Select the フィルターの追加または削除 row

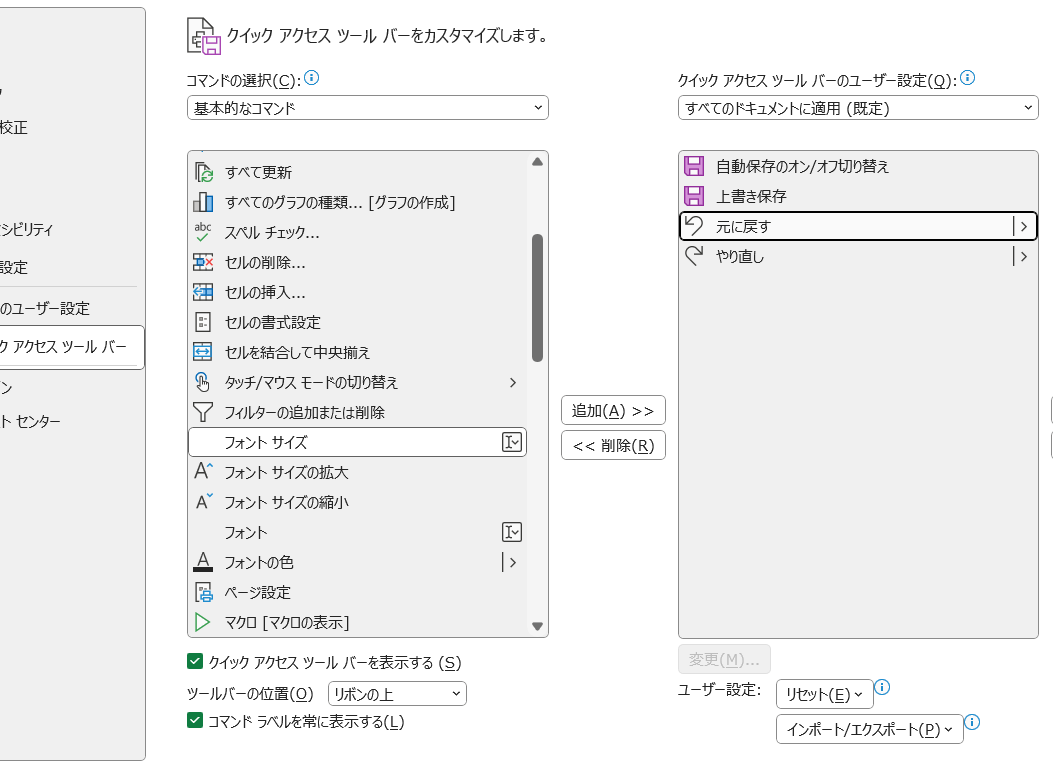[x=357, y=412]
